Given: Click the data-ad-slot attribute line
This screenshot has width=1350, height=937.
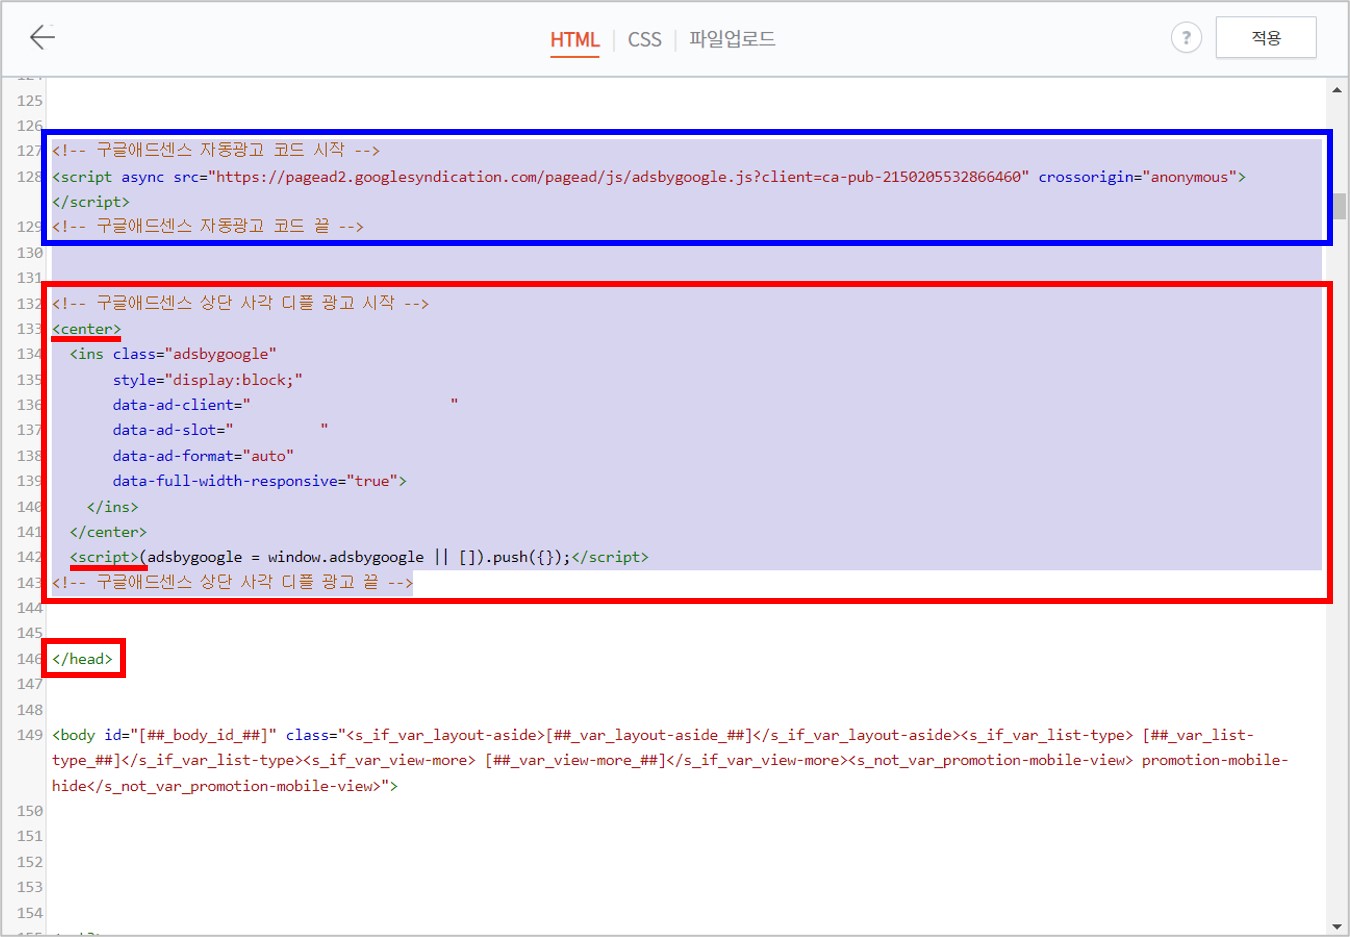Looking at the screenshot, I should pos(220,429).
